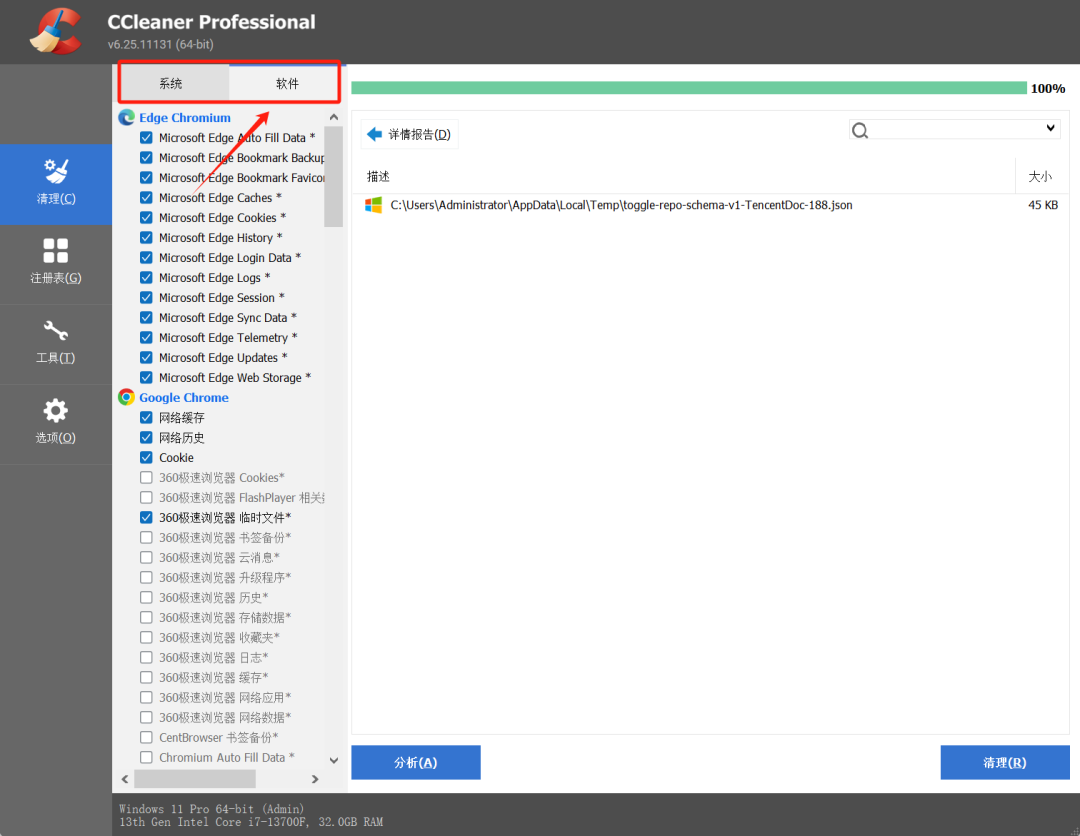Open the 选项(O) options section
This screenshot has height=836, width=1080.
56,424
